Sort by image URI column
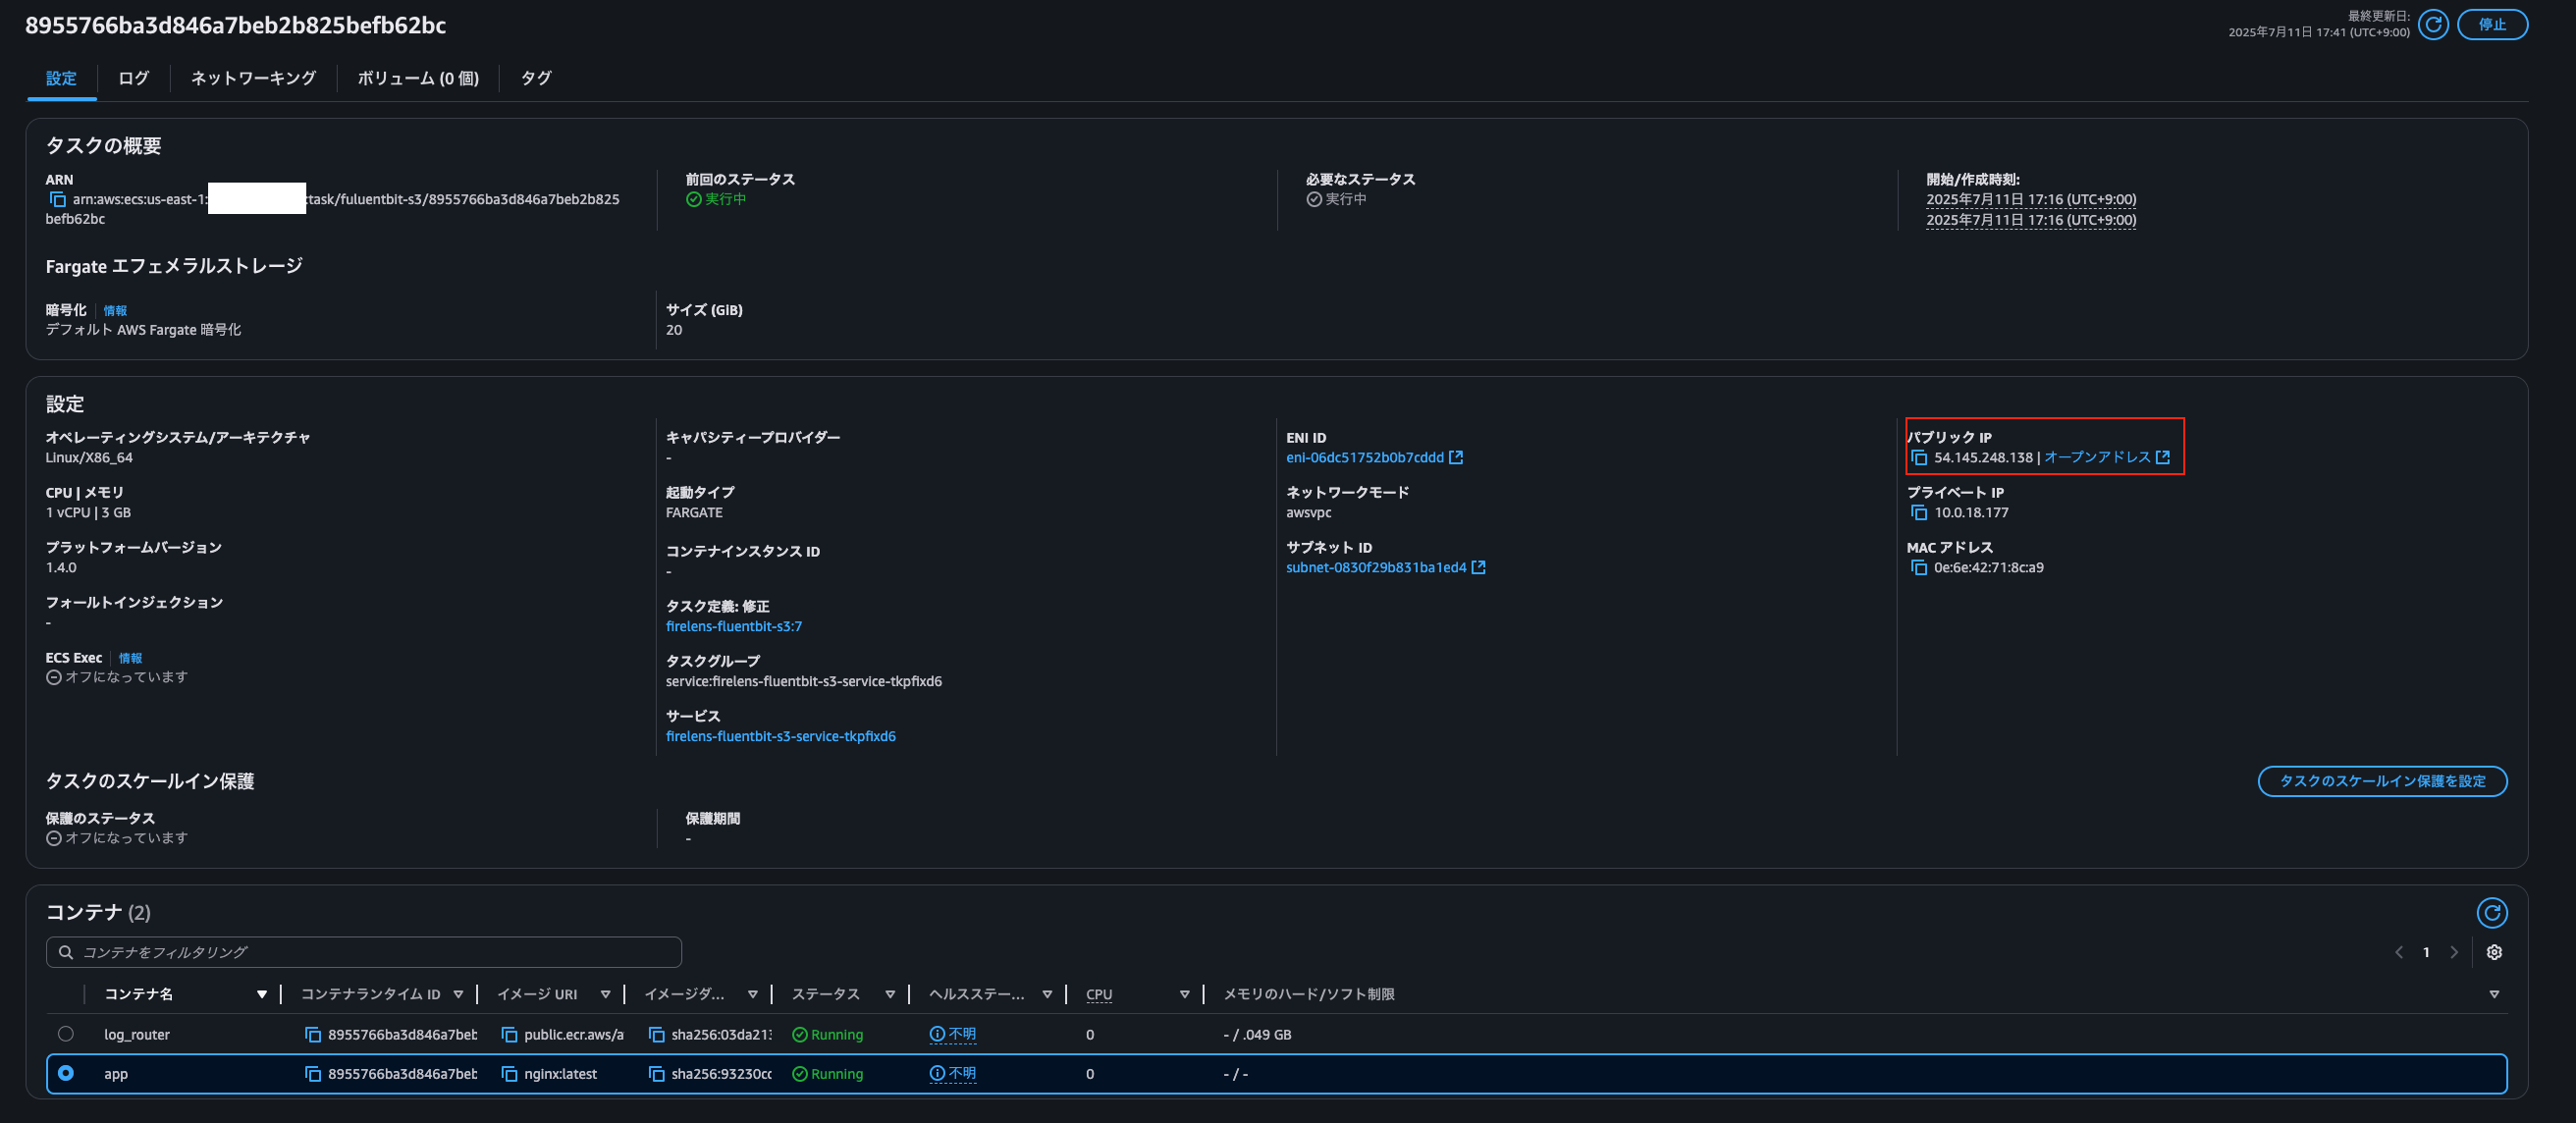This screenshot has width=2576, height=1123. click(x=605, y=994)
